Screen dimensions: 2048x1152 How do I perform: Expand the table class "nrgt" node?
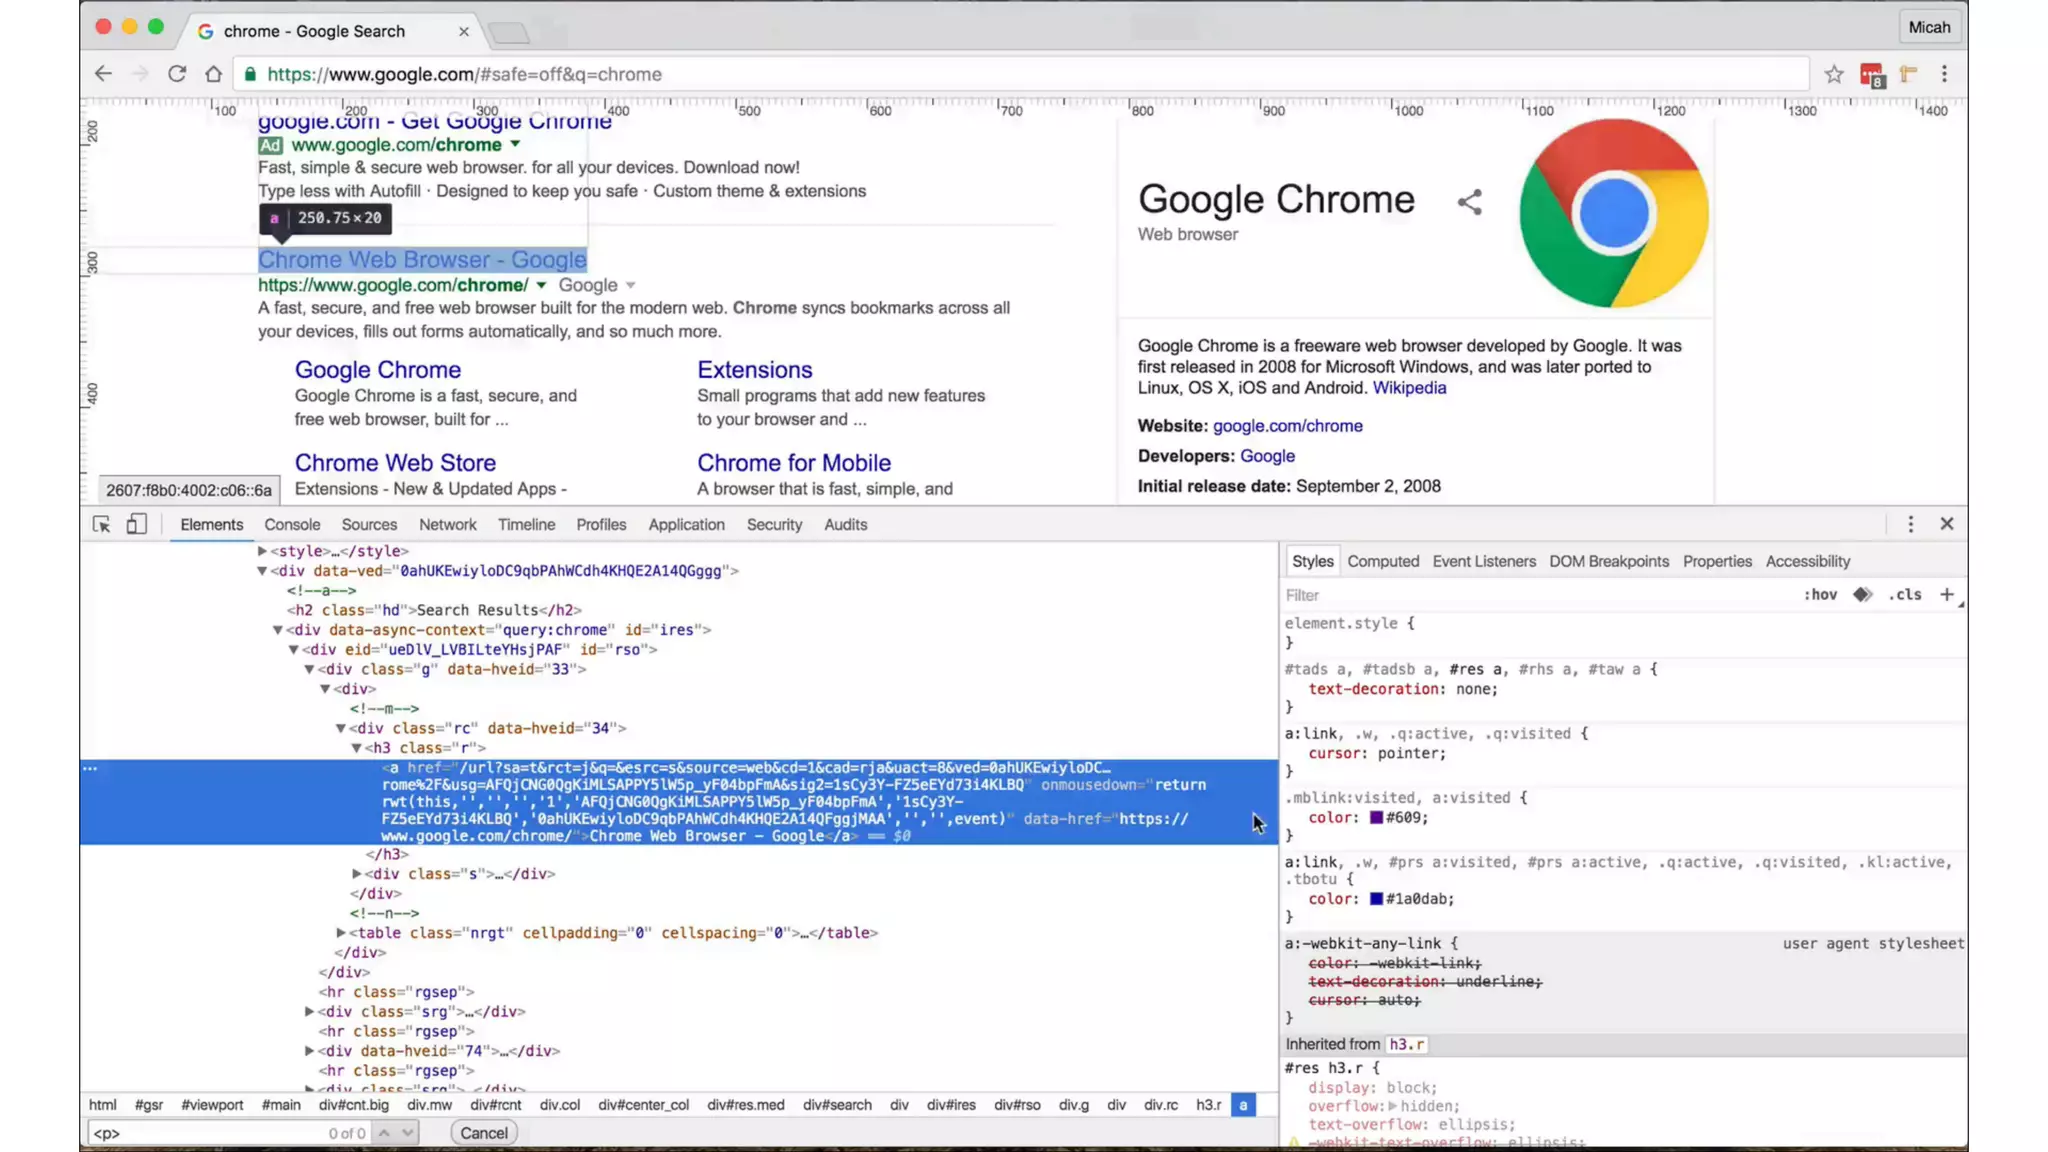[341, 932]
